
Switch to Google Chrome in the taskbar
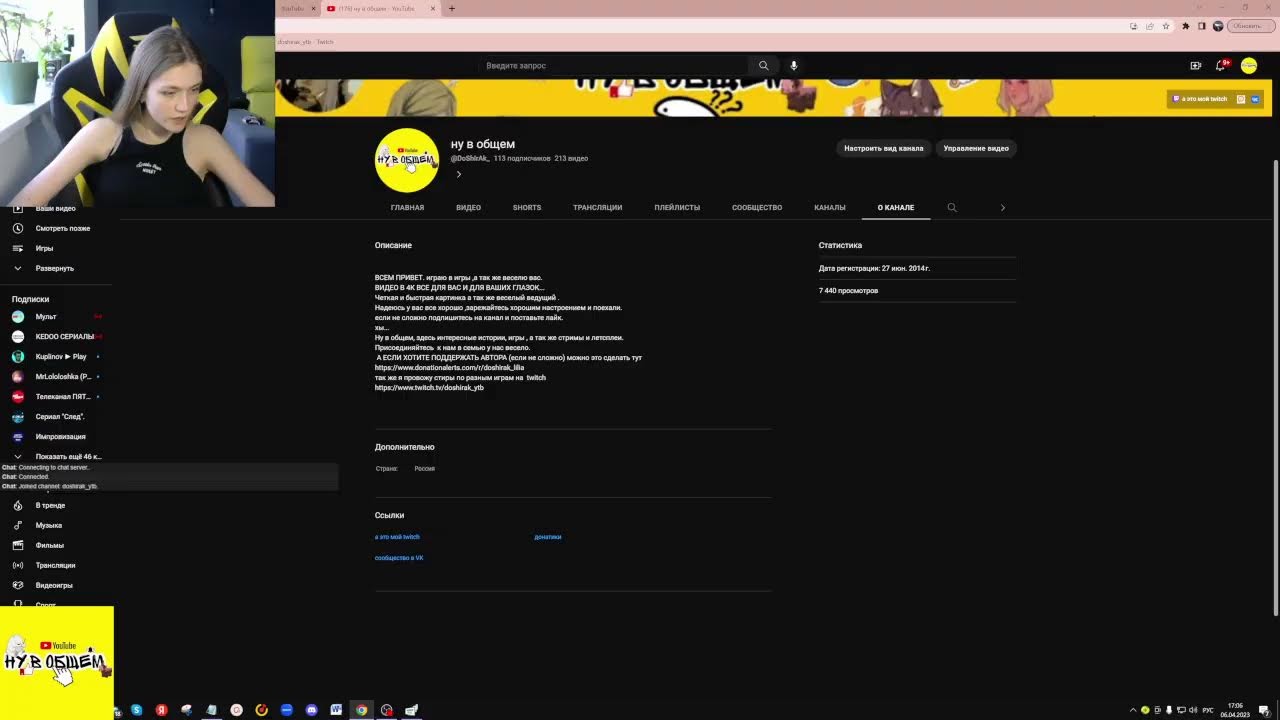361,710
